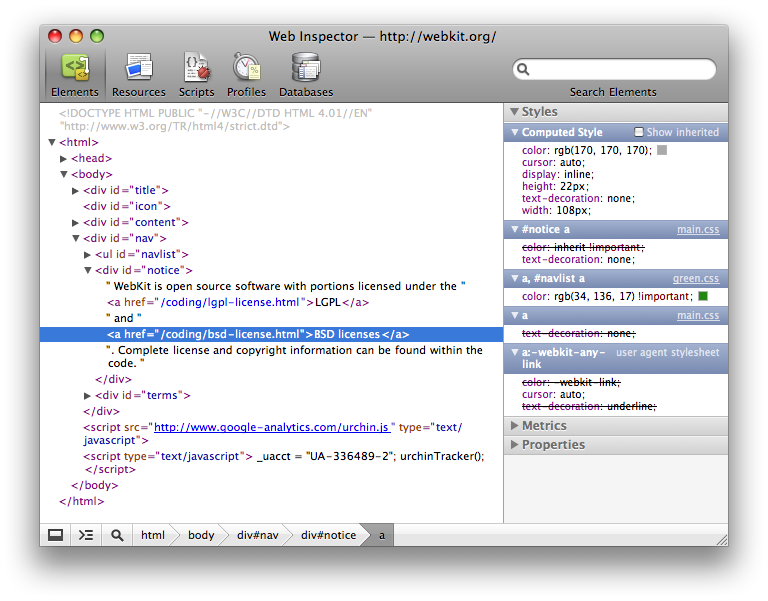Select body in the breadcrumb bar

[x=201, y=535]
